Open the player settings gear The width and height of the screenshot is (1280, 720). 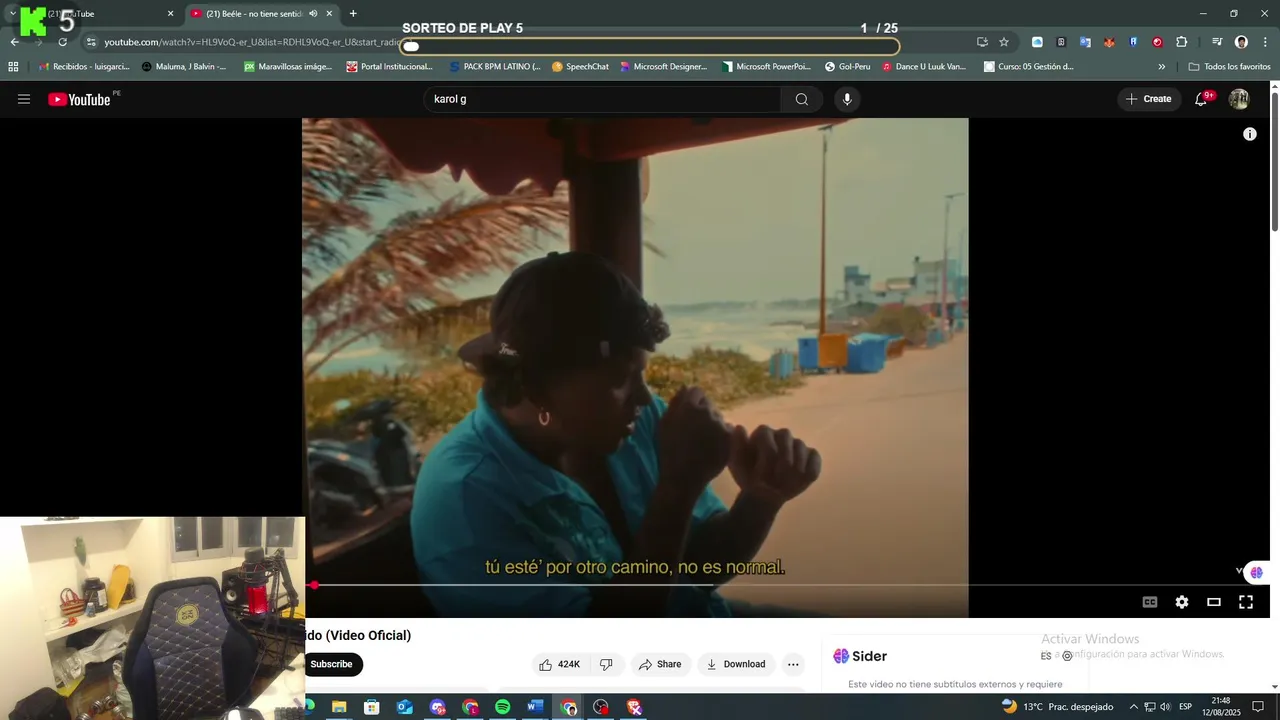pyautogui.click(x=1182, y=602)
